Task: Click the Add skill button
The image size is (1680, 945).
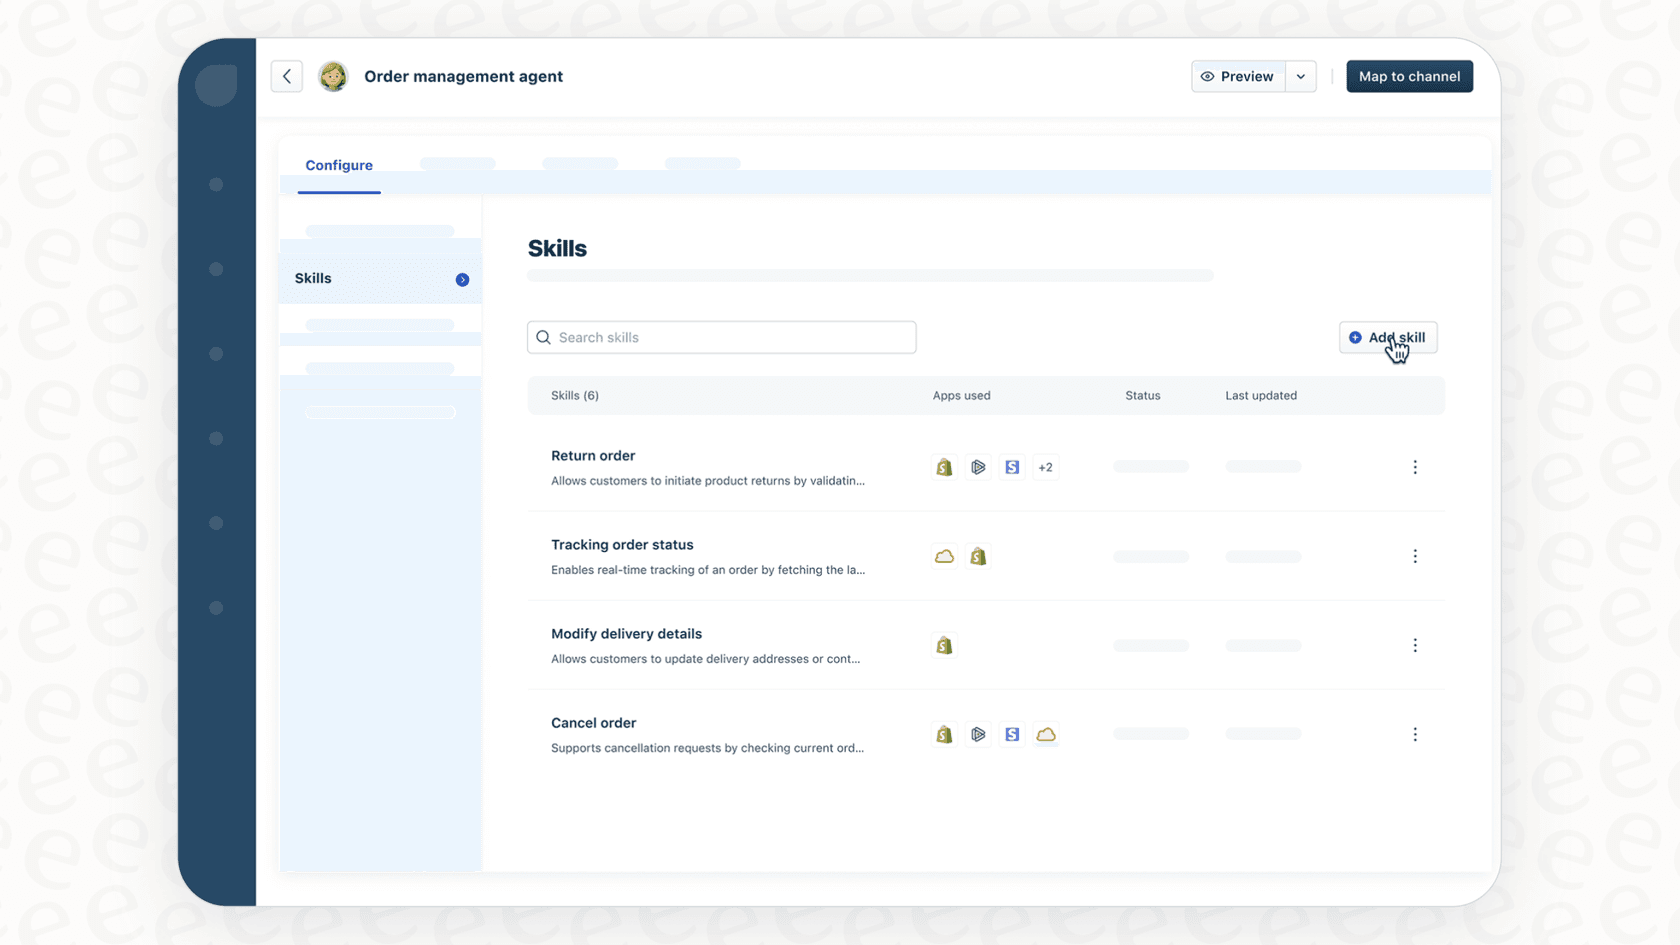Action: click(1388, 337)
